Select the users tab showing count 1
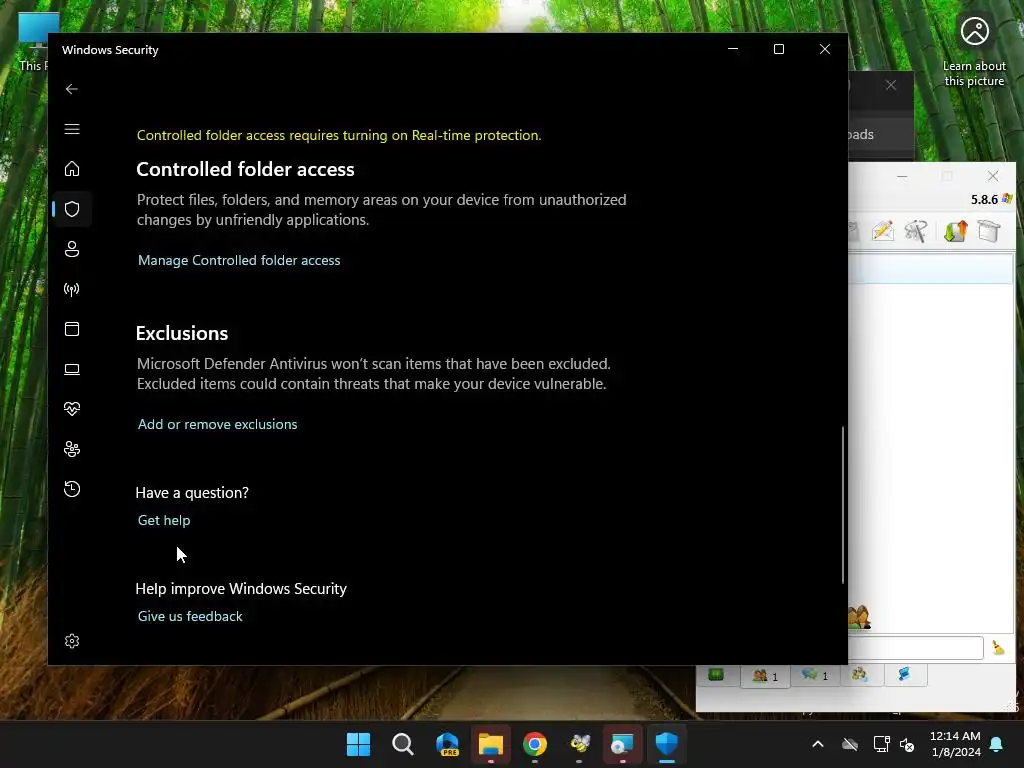 click(765, 676)
